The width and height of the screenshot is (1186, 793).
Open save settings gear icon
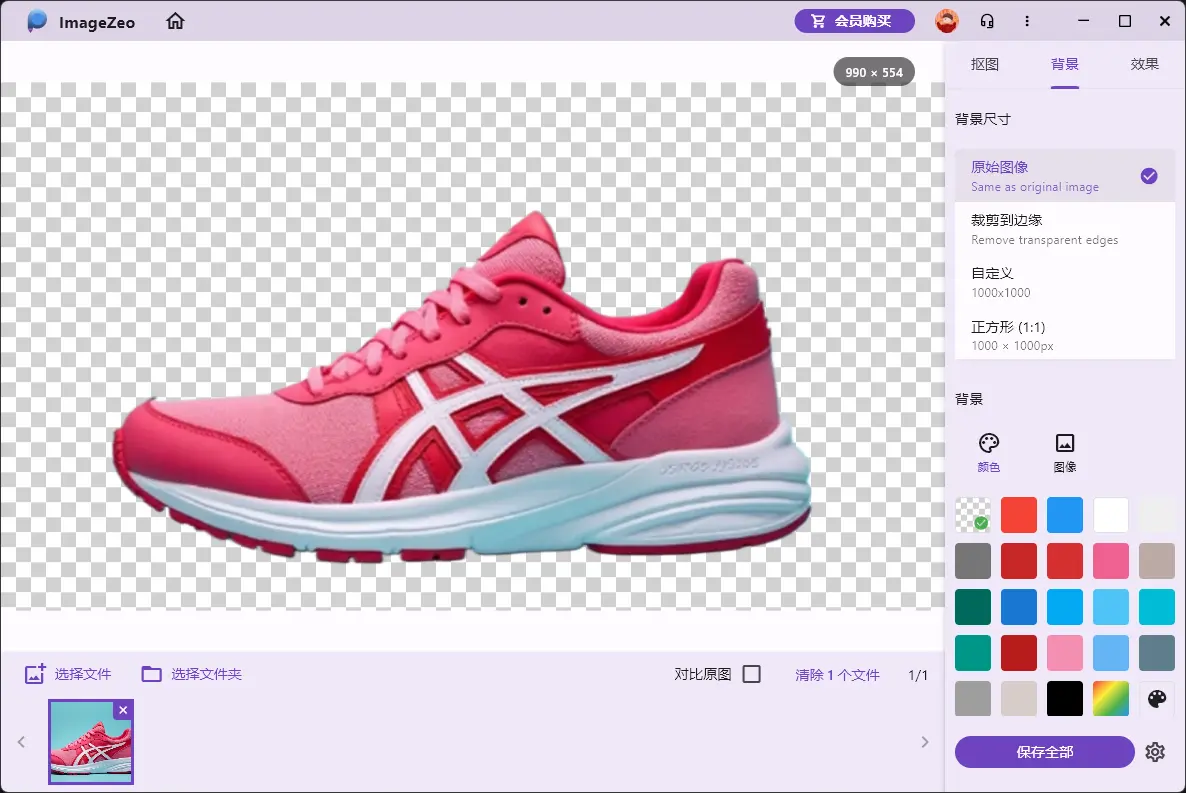[1155, 752]
